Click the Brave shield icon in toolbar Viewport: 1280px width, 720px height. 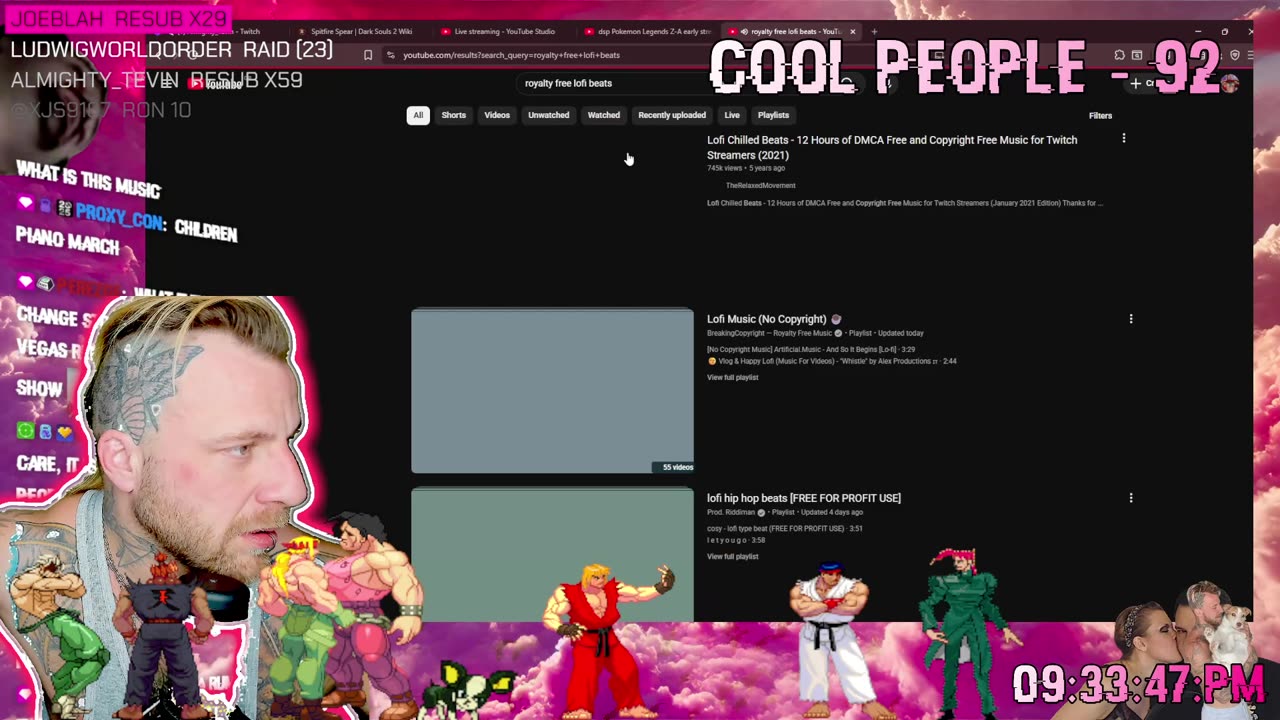coord(1235,55)
